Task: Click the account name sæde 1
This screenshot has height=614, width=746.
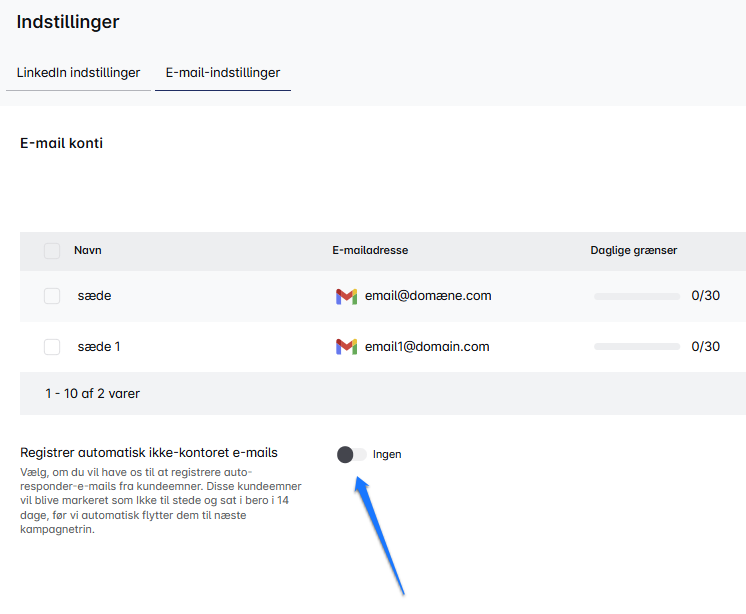Action: 99,347
